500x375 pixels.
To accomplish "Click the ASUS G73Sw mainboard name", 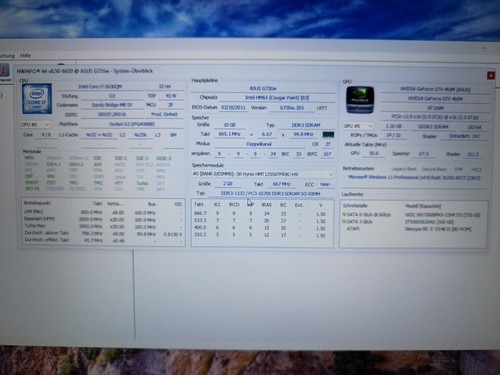I will pyautogui.click(x=263, y=88).
